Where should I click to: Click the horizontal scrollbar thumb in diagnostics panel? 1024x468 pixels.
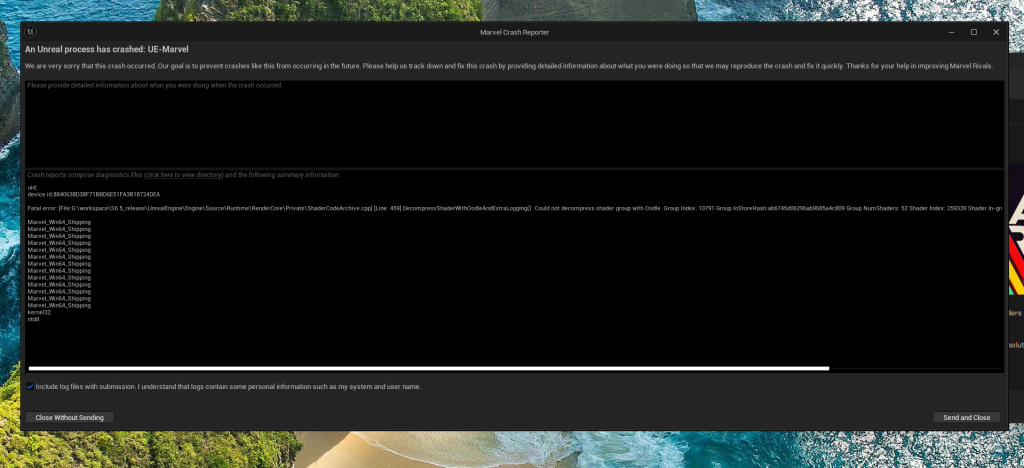point(428,368)
